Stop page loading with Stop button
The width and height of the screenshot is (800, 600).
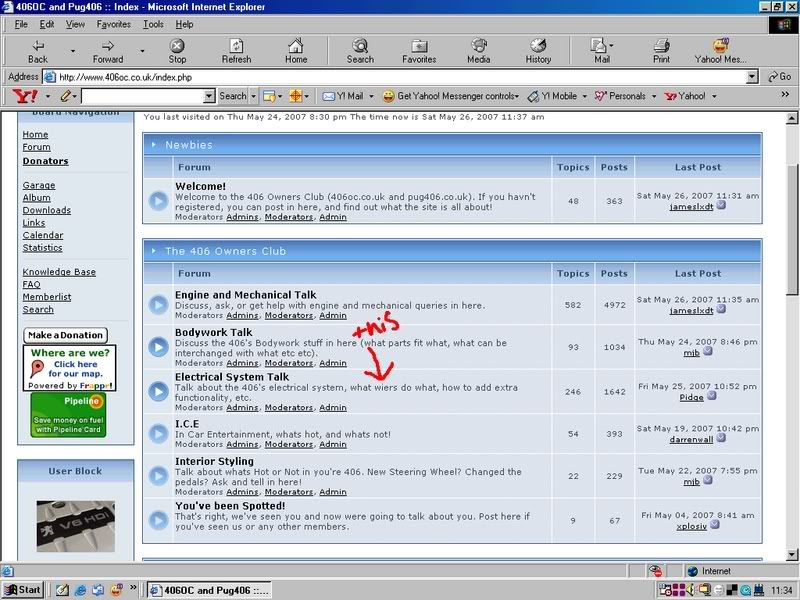pyautogui.click(x=177, y=51)
